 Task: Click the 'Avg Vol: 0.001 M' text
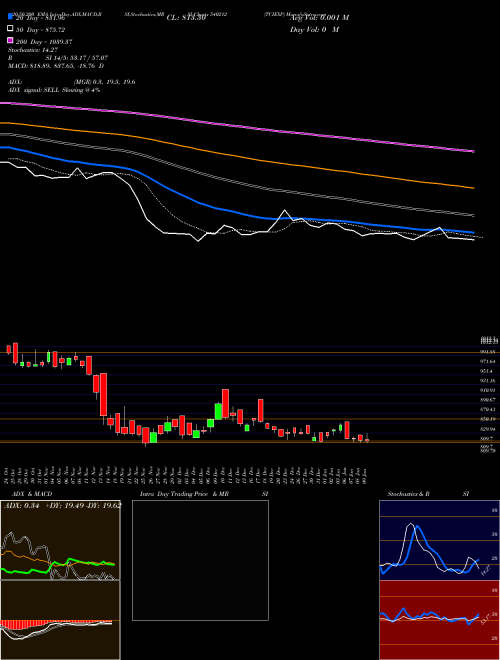(319, 18)
